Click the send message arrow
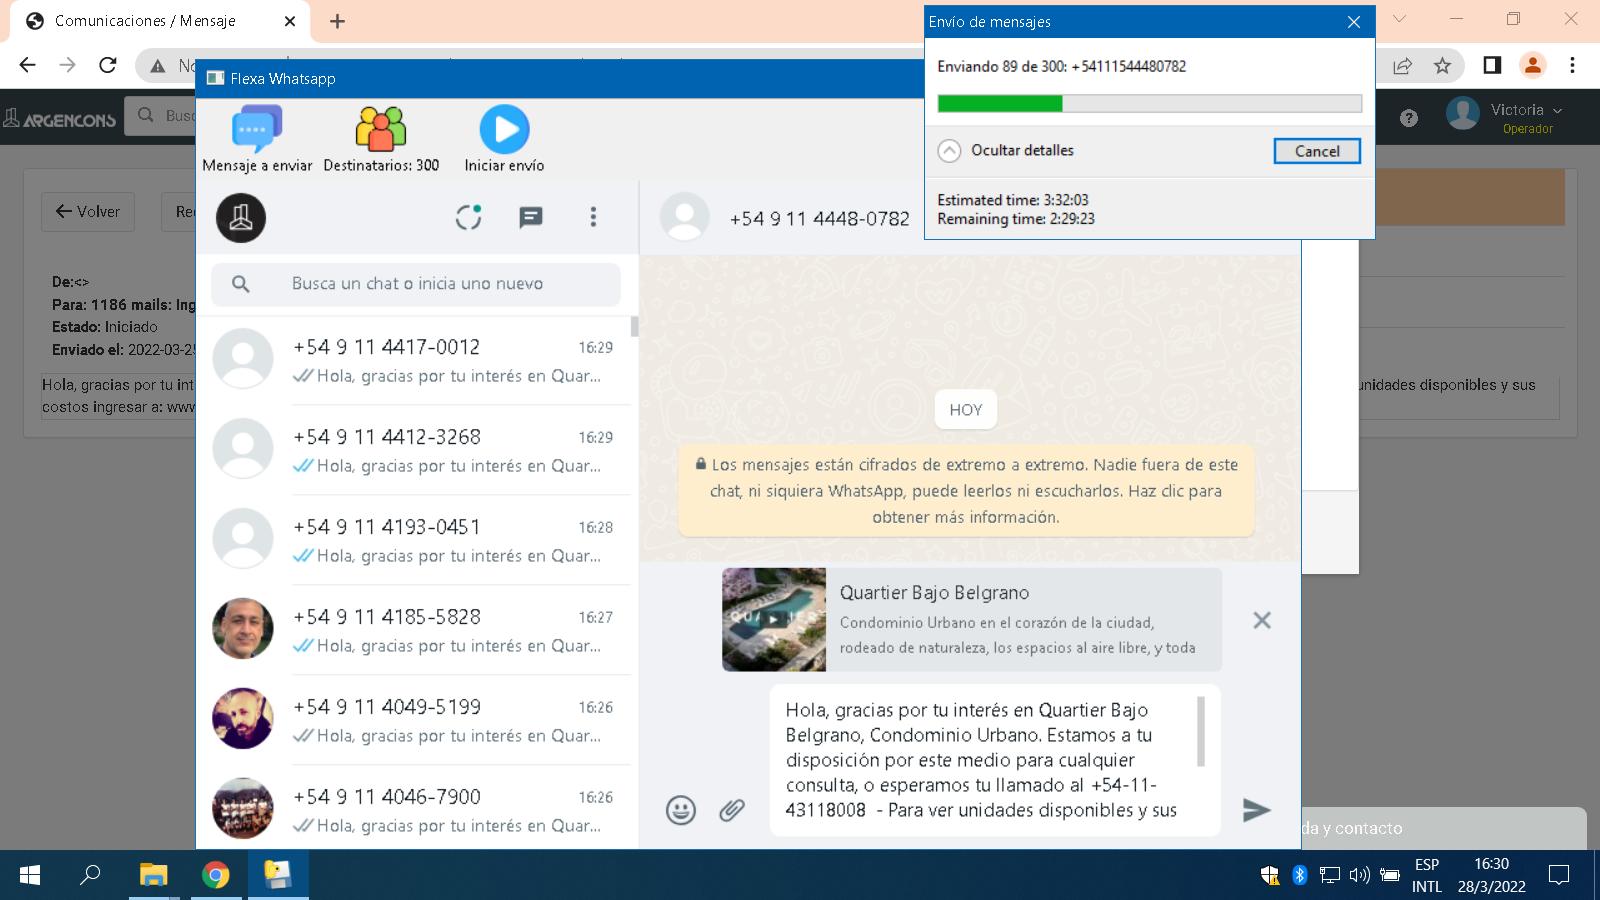This screenshot has width=1600, height=900. (1256, 810)
